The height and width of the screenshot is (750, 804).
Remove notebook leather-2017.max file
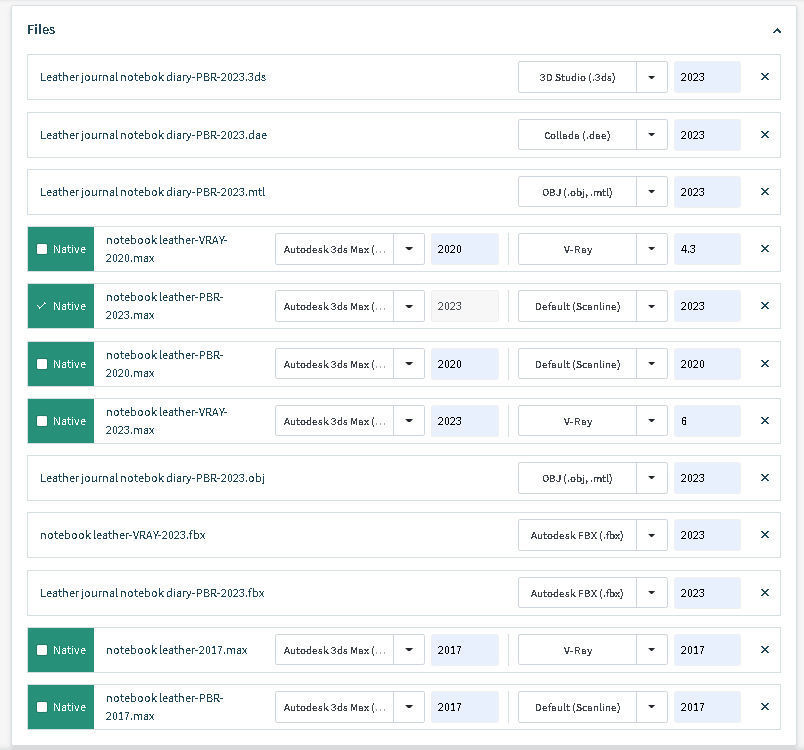765,650
